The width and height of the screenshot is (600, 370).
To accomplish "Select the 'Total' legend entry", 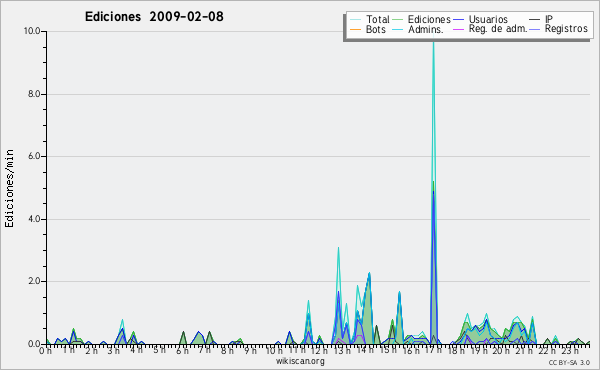I will point(377,19).
